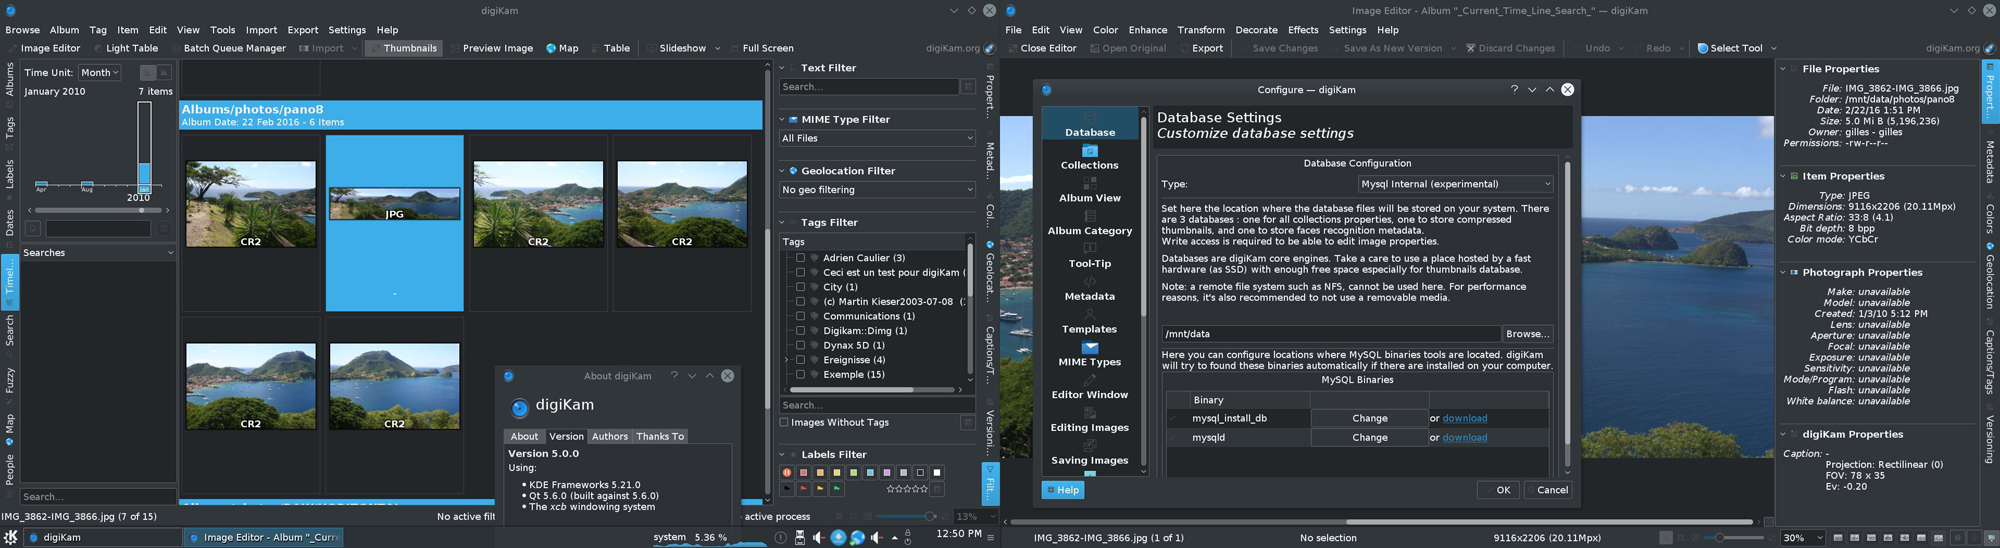Collapse the Labels Filter section
This screenshot has height=548, width=2000.
pos(782,455)
